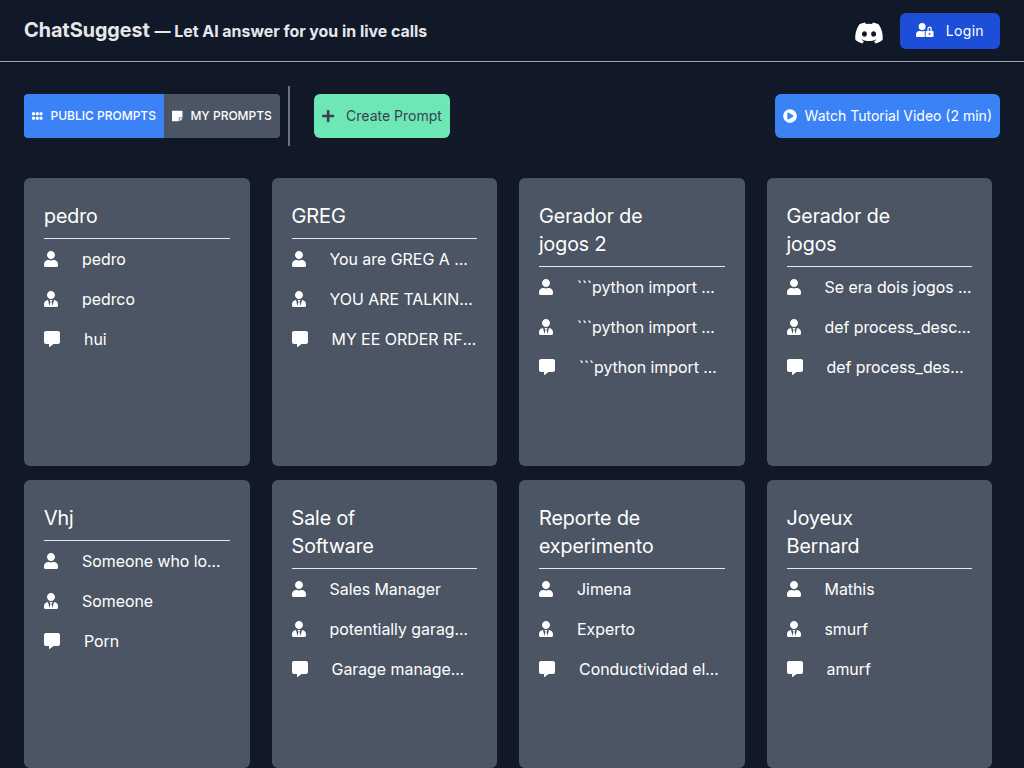Screen dimensions: 1024x768
Task: Select the 'Sales Manager' text
Action: [x=385, y=590]
